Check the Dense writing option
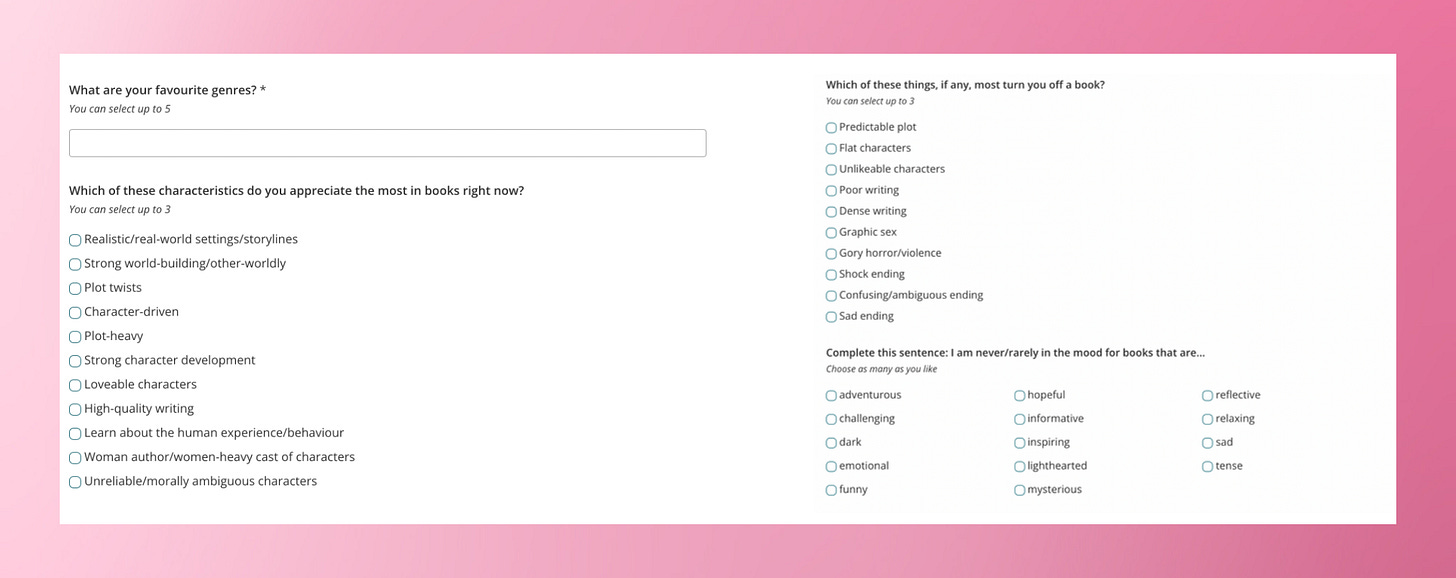1456x578 pixels. (831, 212)
